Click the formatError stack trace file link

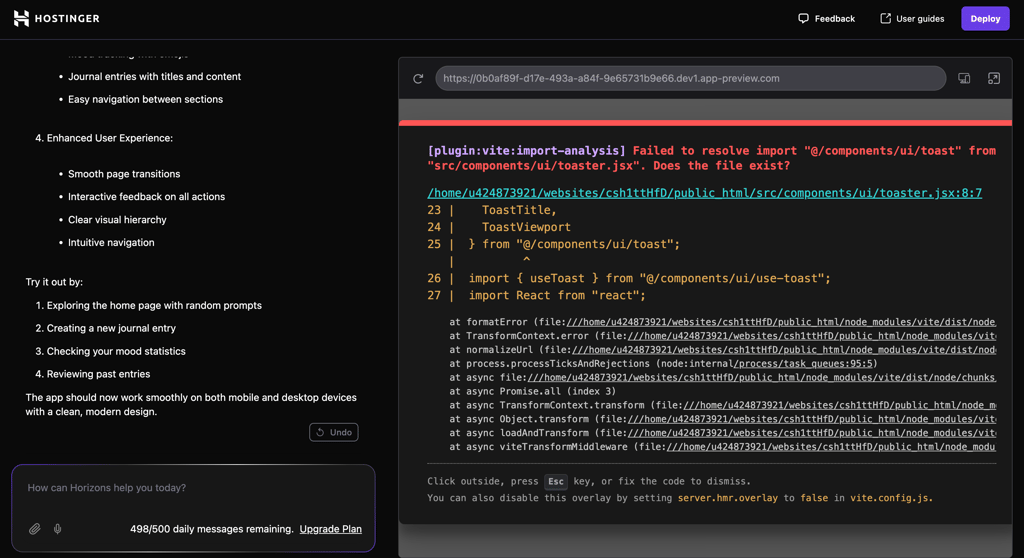tap(781, 321)
